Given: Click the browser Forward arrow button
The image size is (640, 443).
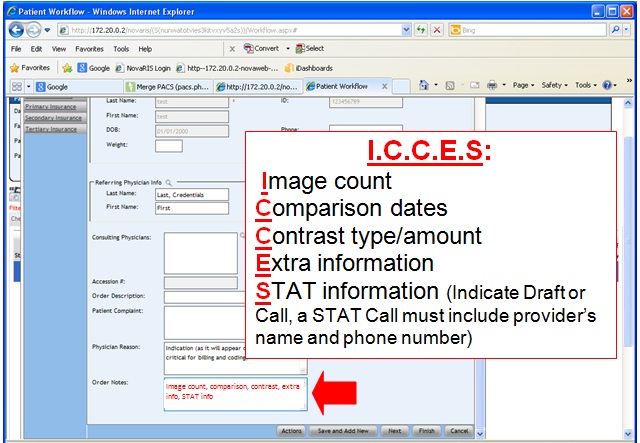Looking at the screenshot, I should [33, 30].
